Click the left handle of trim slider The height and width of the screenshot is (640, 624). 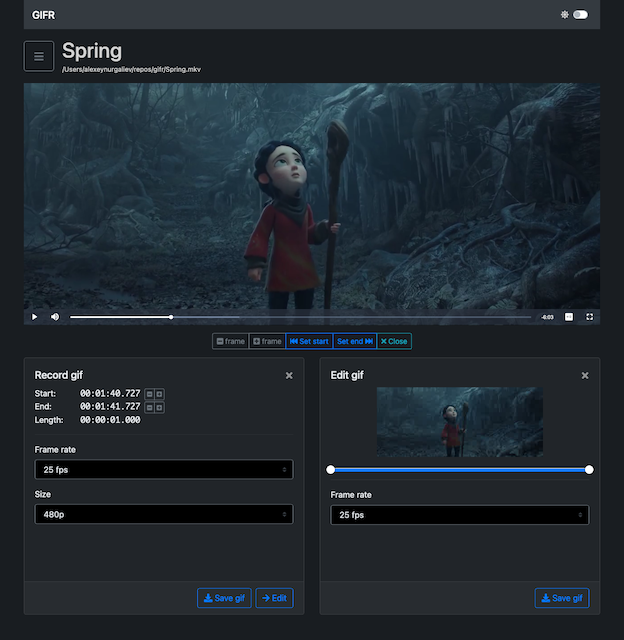click(331, 470)
